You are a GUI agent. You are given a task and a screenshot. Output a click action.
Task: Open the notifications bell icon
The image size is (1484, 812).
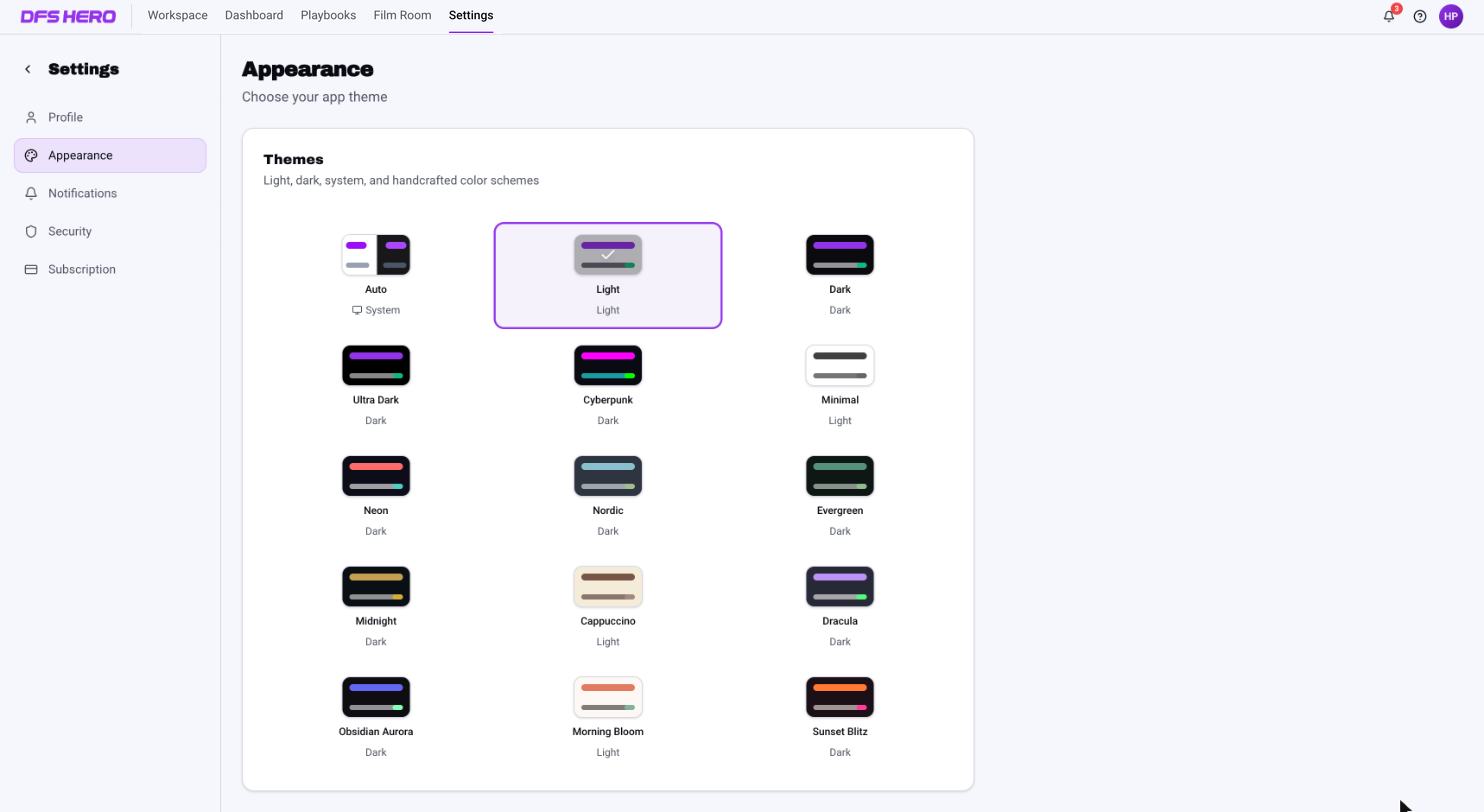(x=1389, y=16)
